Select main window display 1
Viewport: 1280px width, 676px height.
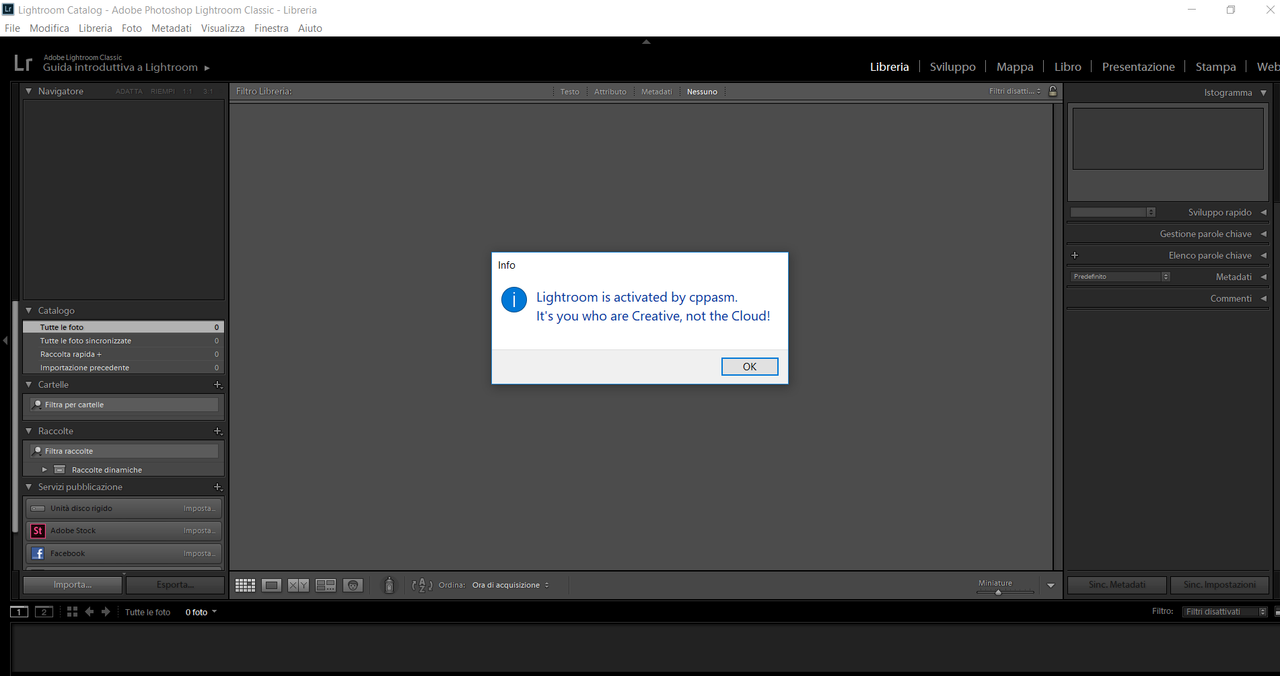(19, 612)
